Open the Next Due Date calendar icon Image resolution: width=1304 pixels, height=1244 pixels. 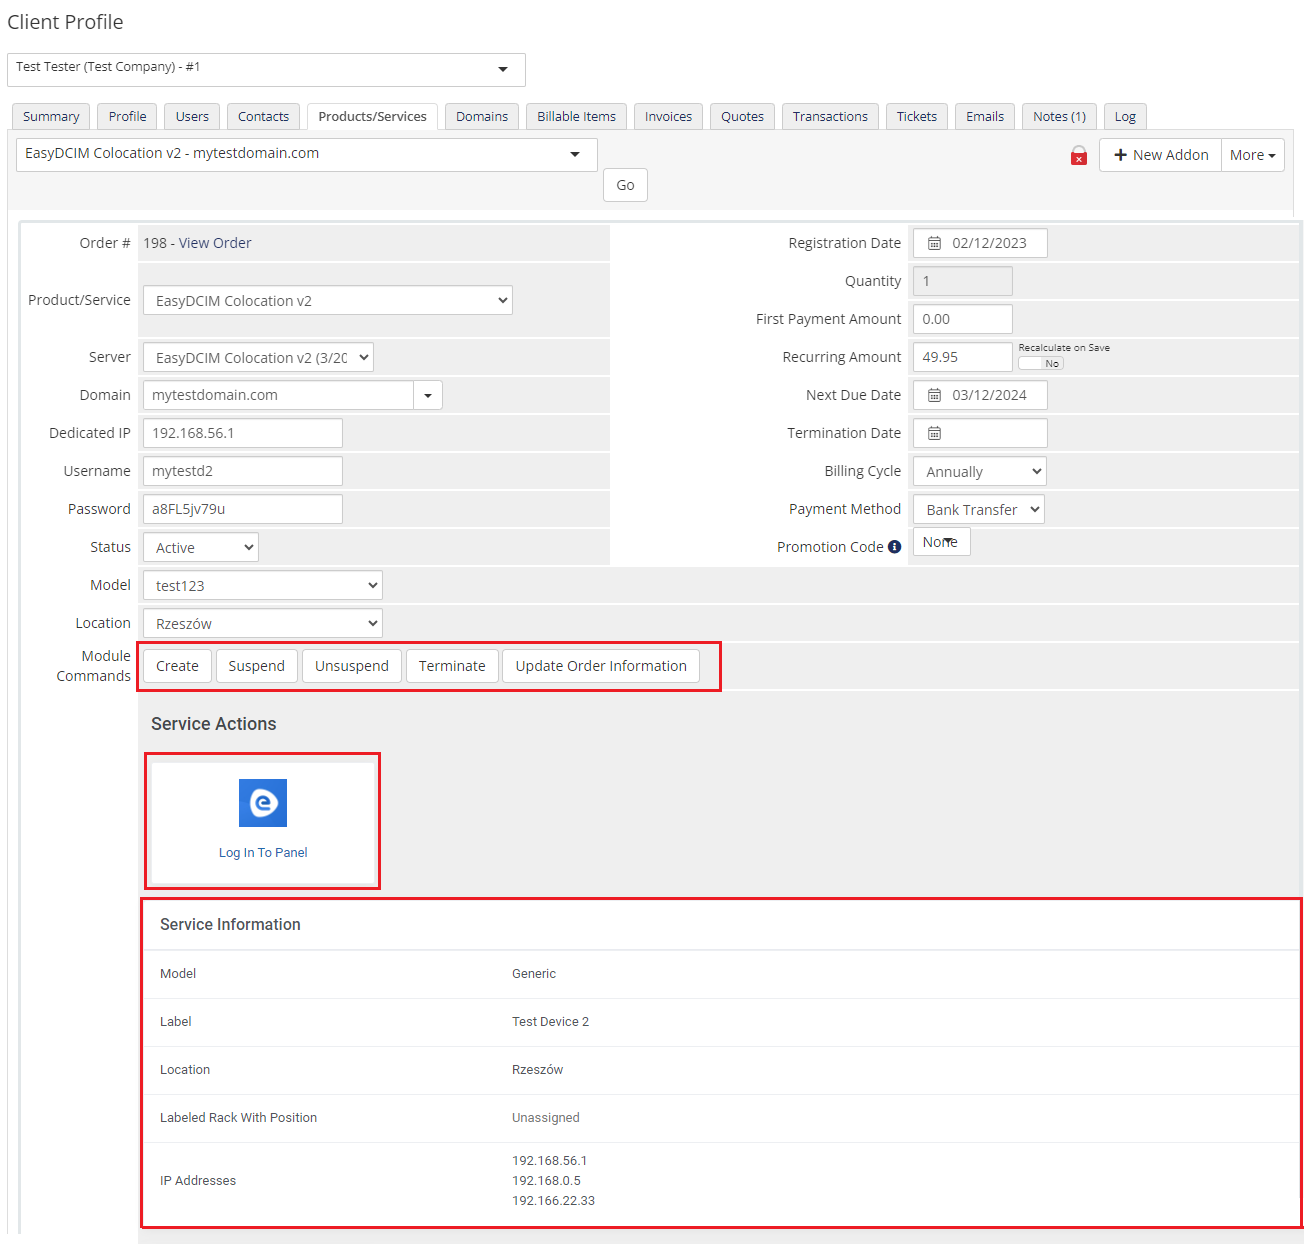click(x=934, y=395)
